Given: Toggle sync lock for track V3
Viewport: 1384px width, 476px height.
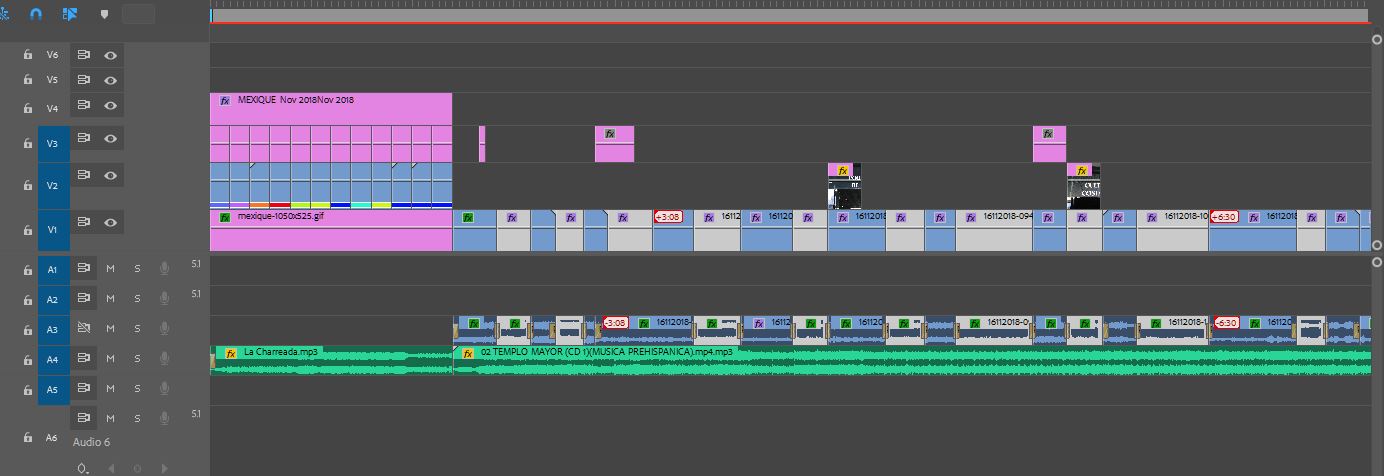Looking at the screenshot, I should tap(84, 139).
